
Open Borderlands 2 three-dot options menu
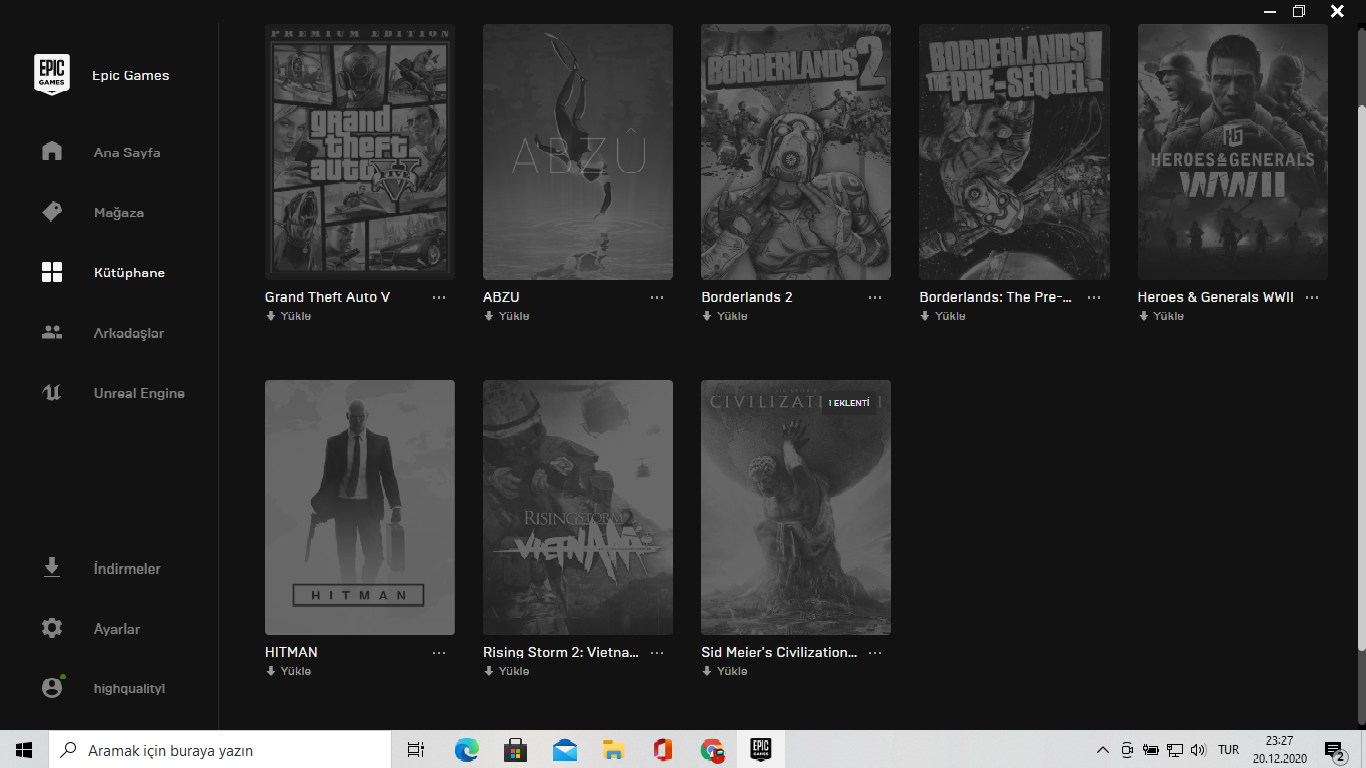[x=875, y=298]
